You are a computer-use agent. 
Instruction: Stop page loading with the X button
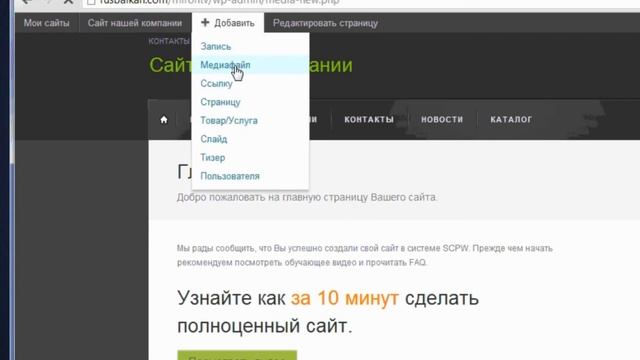[x=68, y=2]
